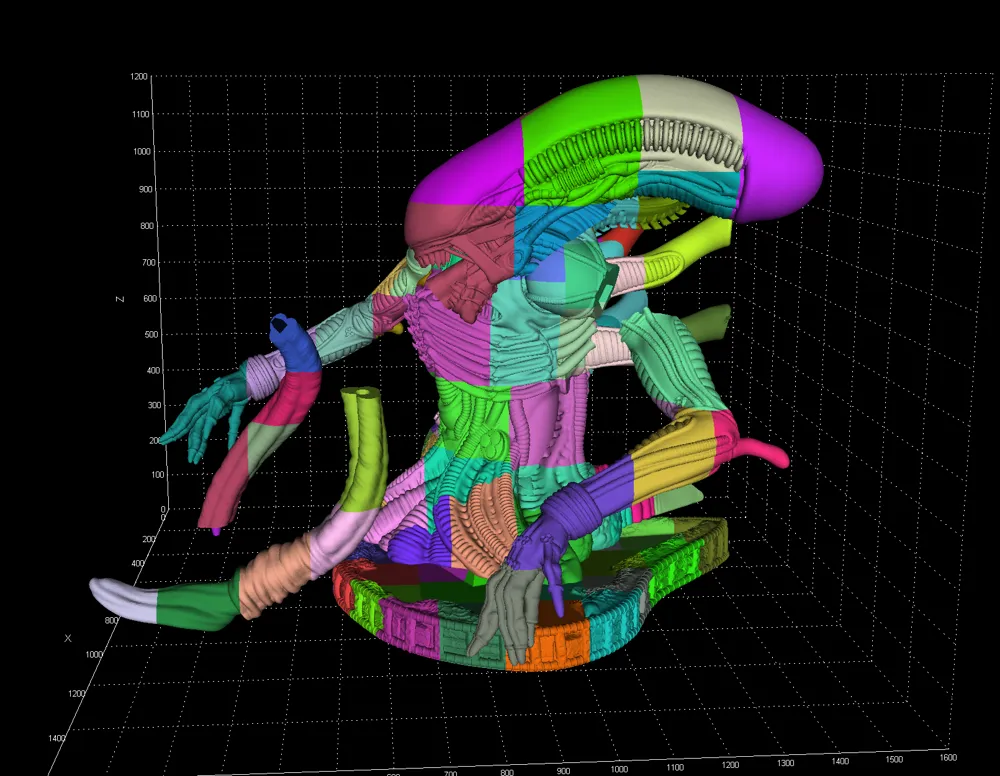Pick the 1000 tick on the Z axis
Viewport: 1000px width, 776px height.
pos(142,152)
